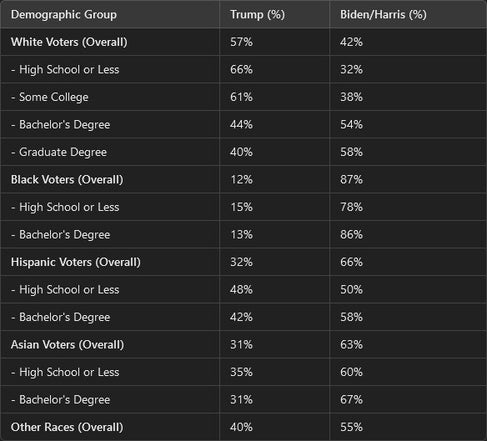Select the 63% Biden/Harris value for Asian Voters

(351, 345)
